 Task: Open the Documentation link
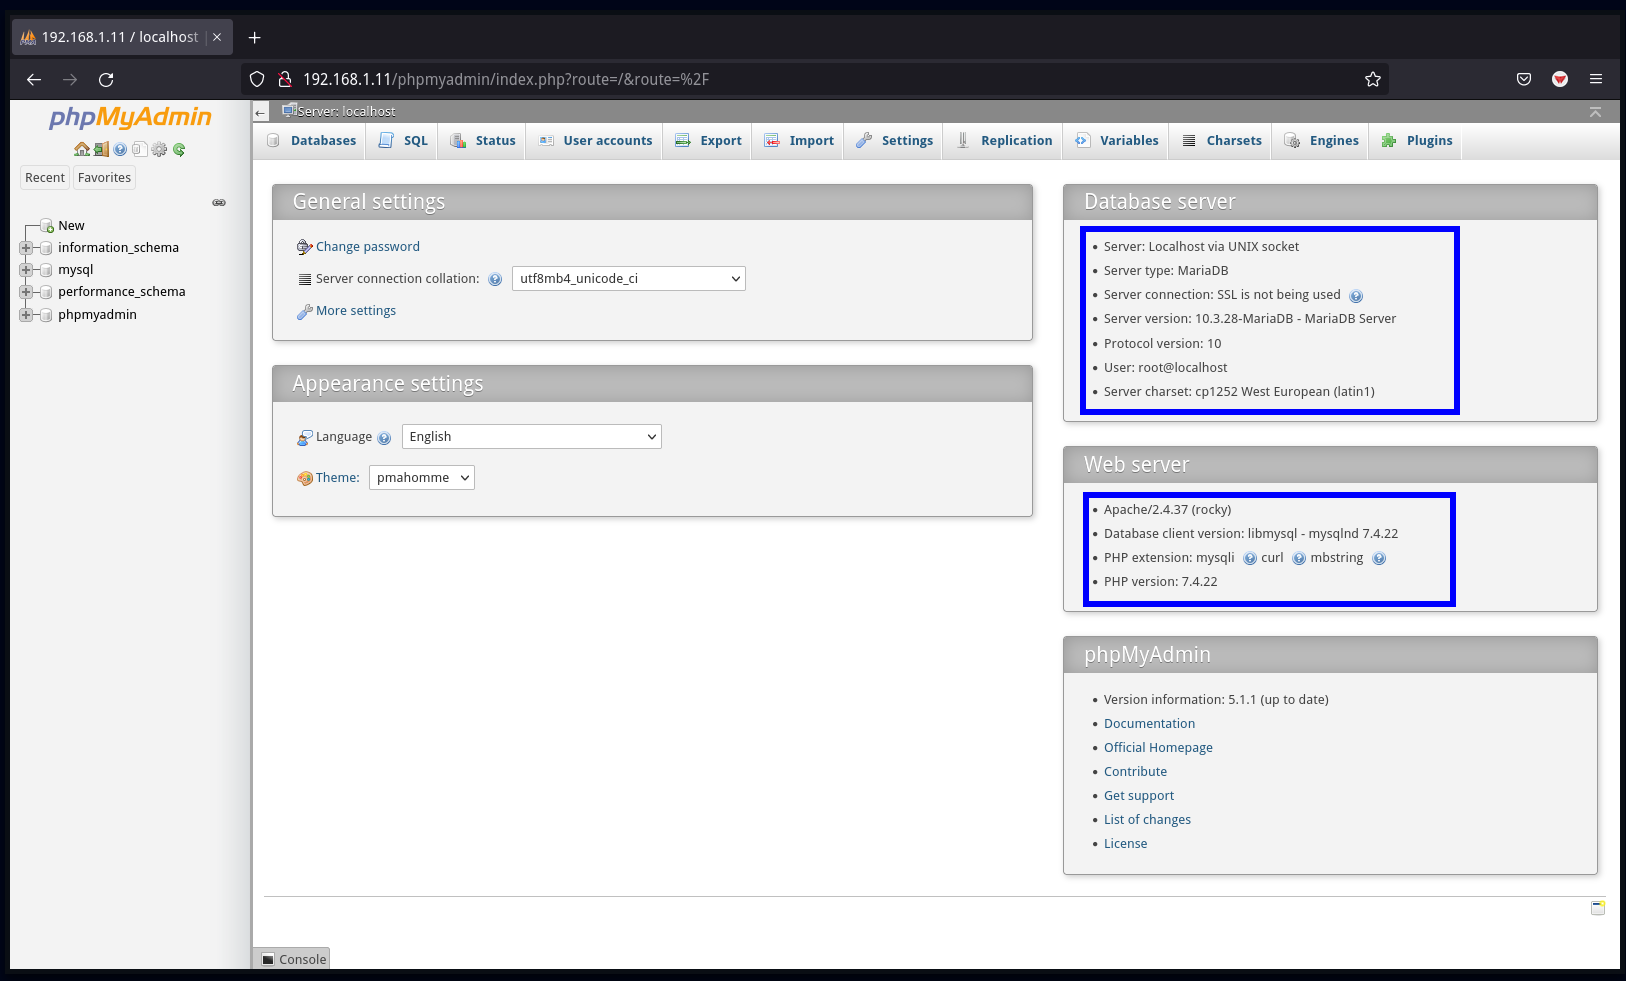coord(1149,724)
